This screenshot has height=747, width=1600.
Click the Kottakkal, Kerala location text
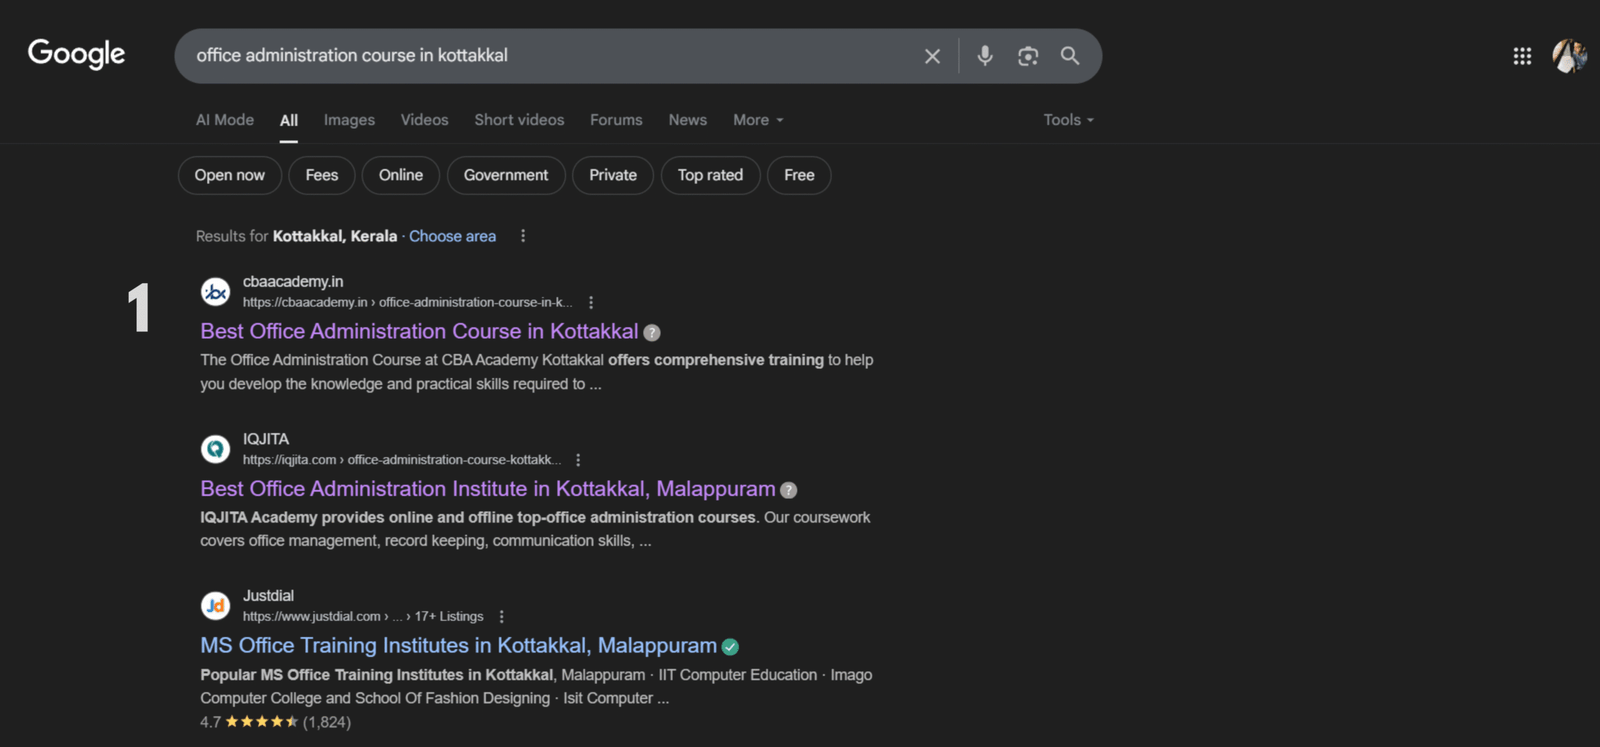[335, 236]
